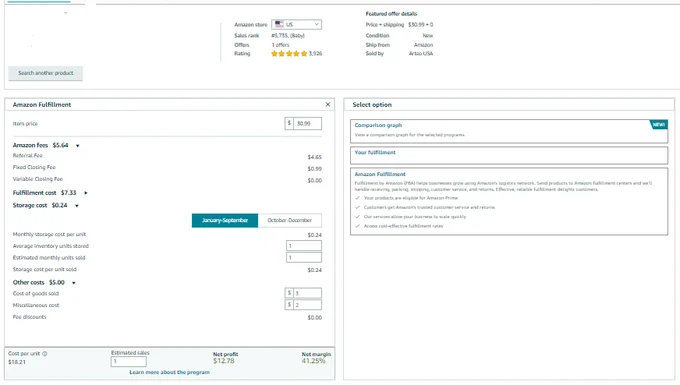Click the Sales rank #5,735 (Baby) text
Screen dimensions: 680x385
point(288,36)
